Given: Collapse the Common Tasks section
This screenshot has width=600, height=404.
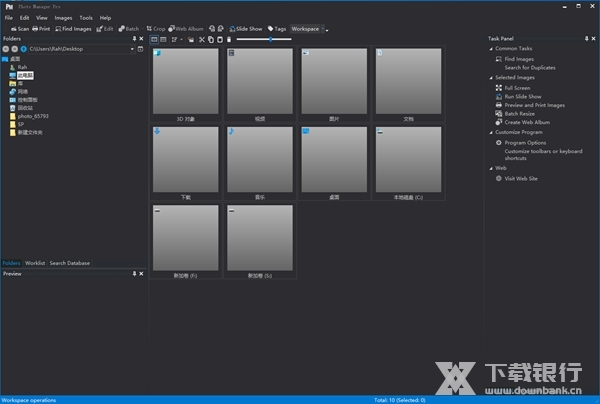Looking at the screenshot, I should pyautogui.click(x=491, y=48).
